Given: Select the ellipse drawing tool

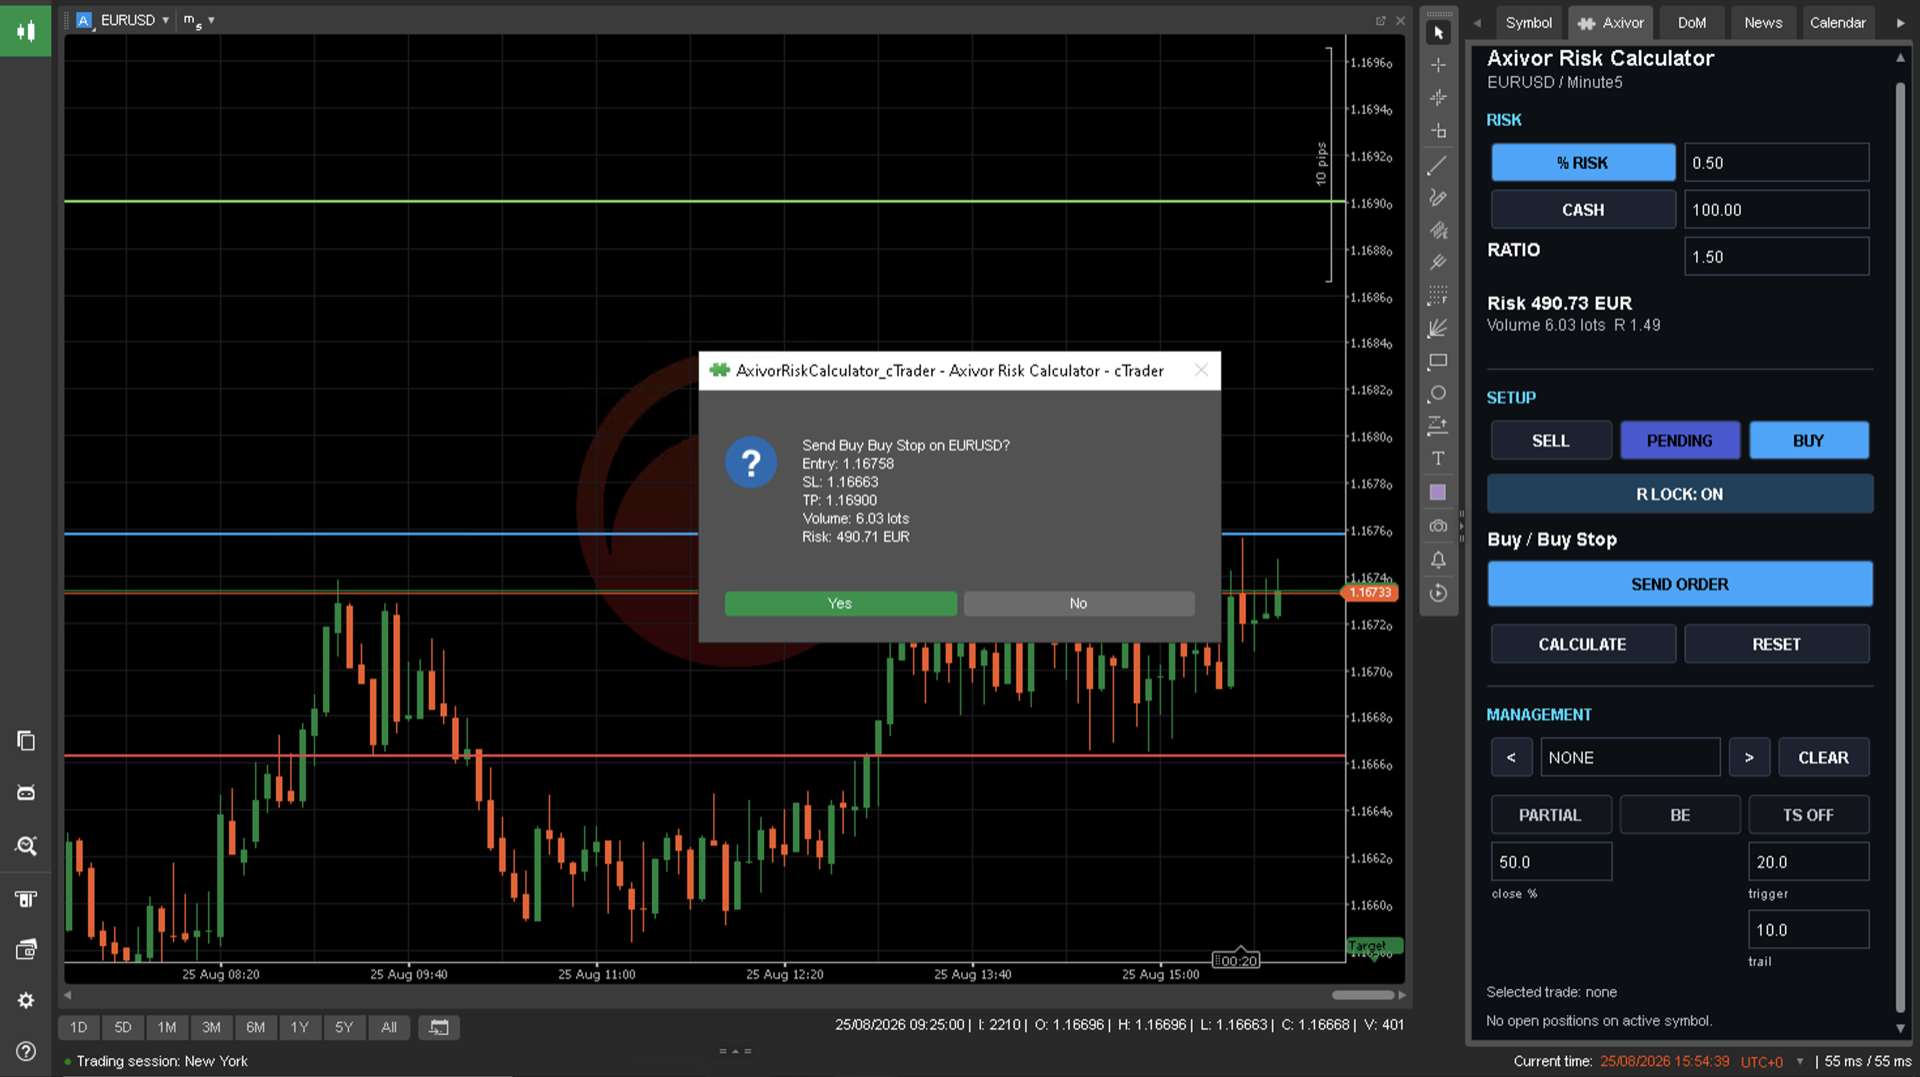Looking at the screenshot, I should point(1438,394).
